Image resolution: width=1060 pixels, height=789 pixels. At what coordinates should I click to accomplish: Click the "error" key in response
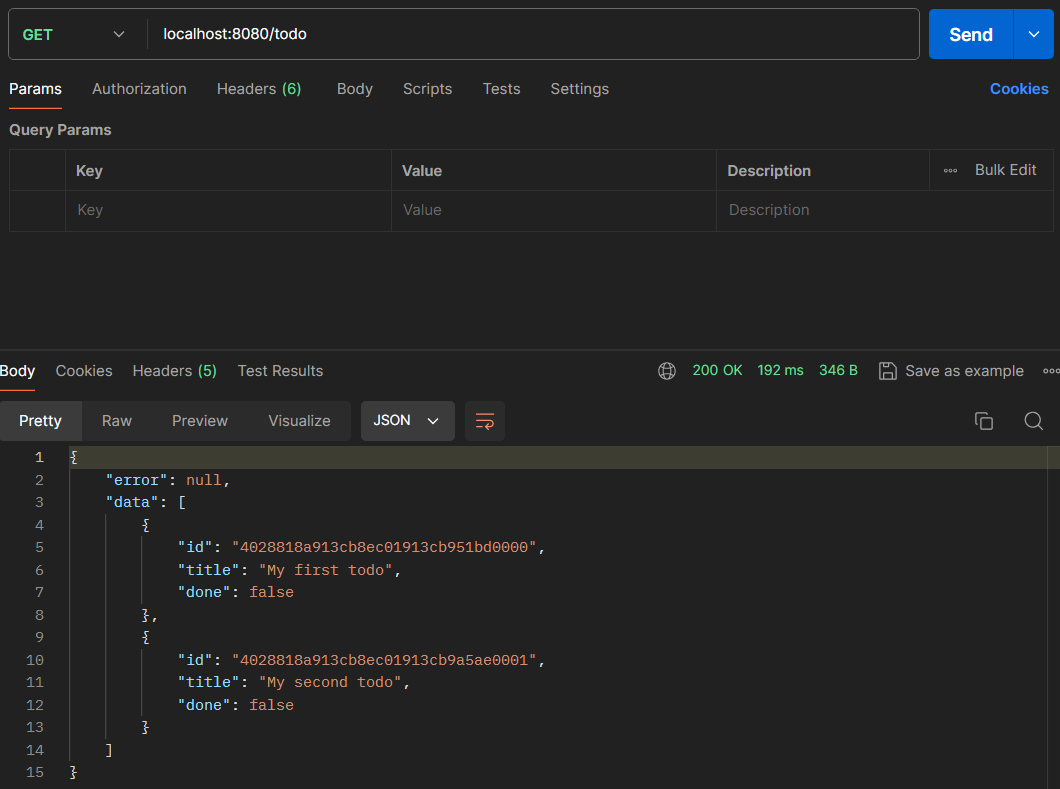(136, 480)
